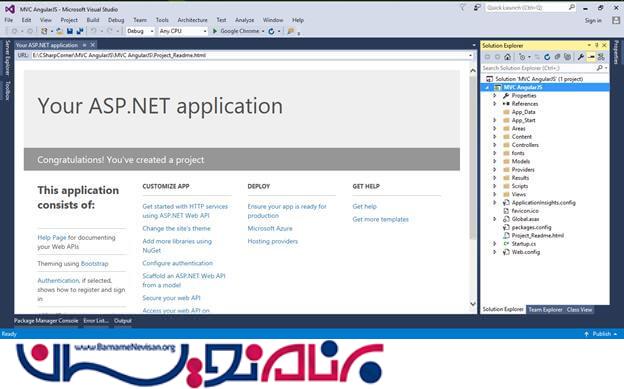Toggle the Preview Selected Items button

pos(591,57)
